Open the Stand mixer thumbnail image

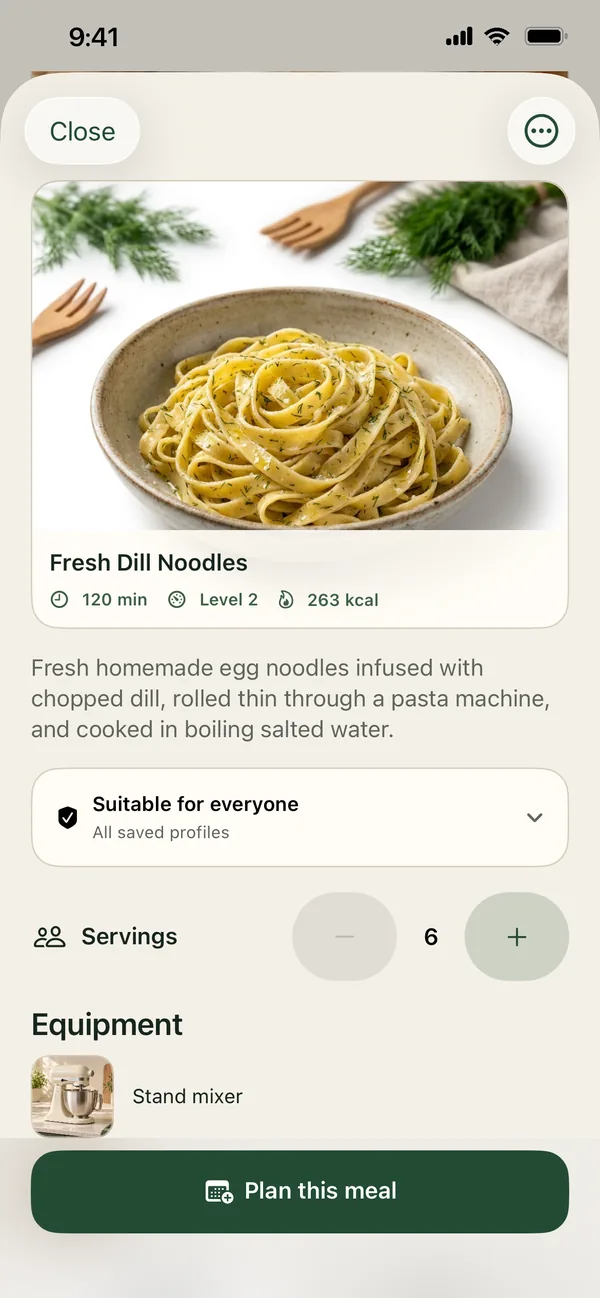(x=72, y=1097)
